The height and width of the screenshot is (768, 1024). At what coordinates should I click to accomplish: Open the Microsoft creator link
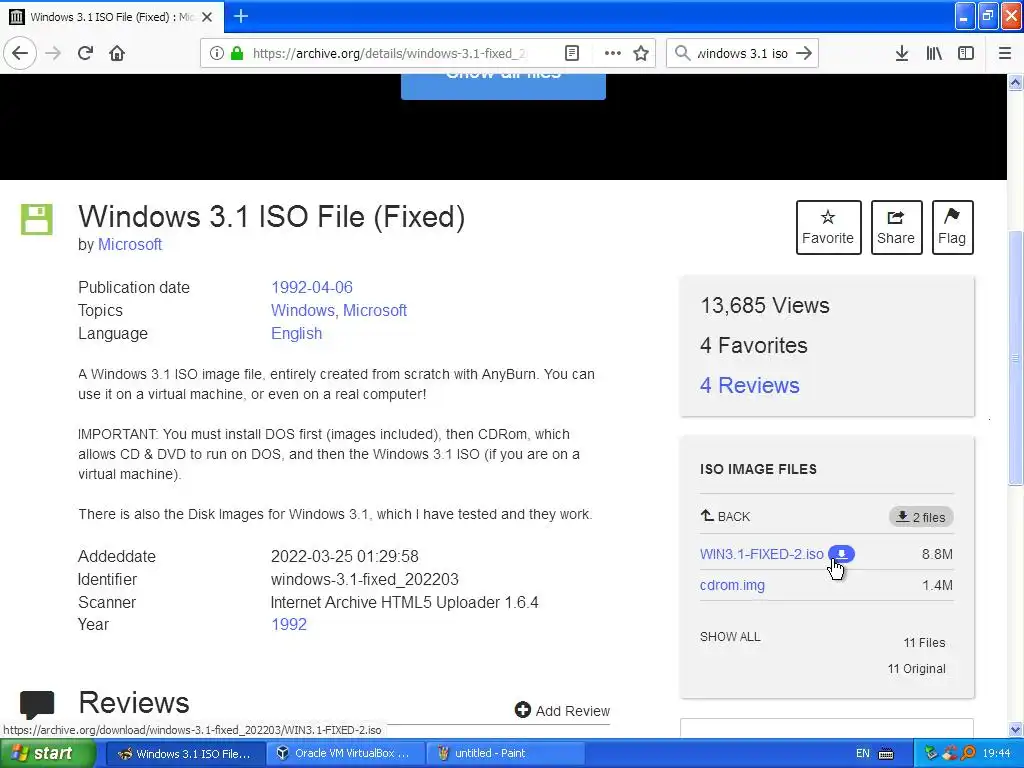click(129, 244)
